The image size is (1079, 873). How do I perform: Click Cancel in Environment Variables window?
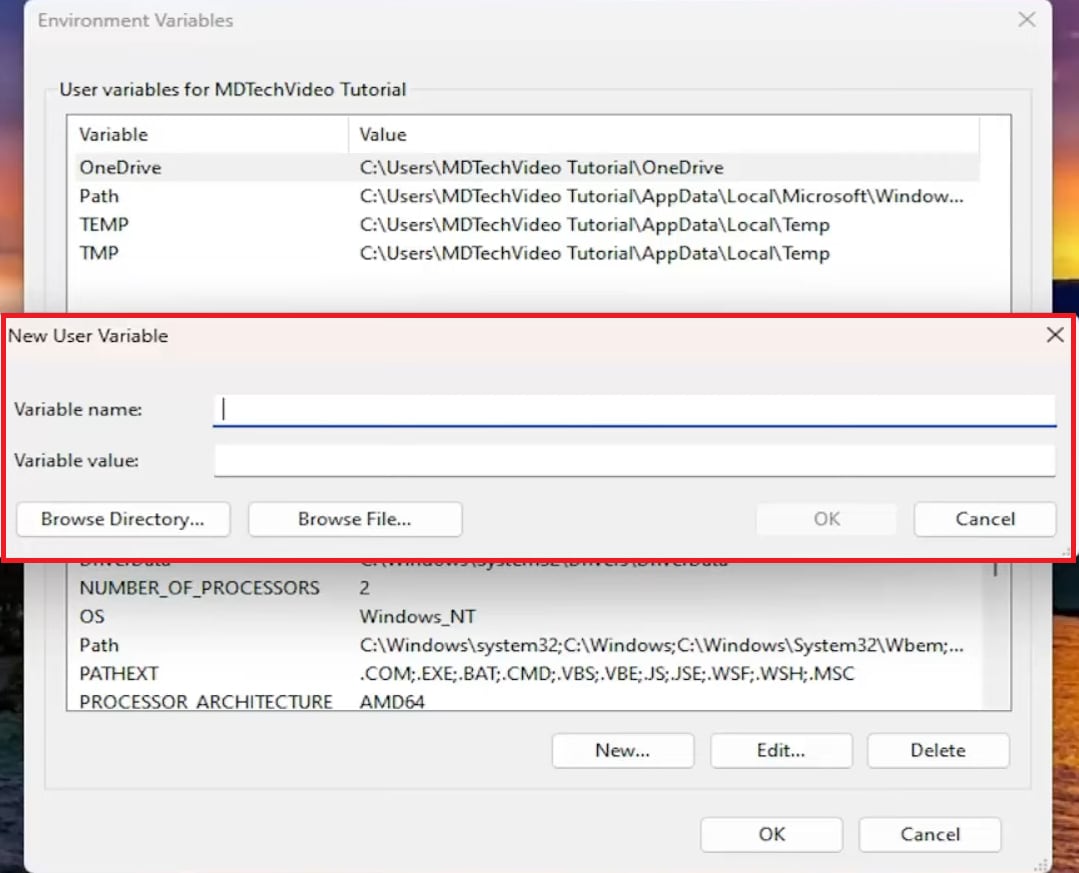point(930,834)
